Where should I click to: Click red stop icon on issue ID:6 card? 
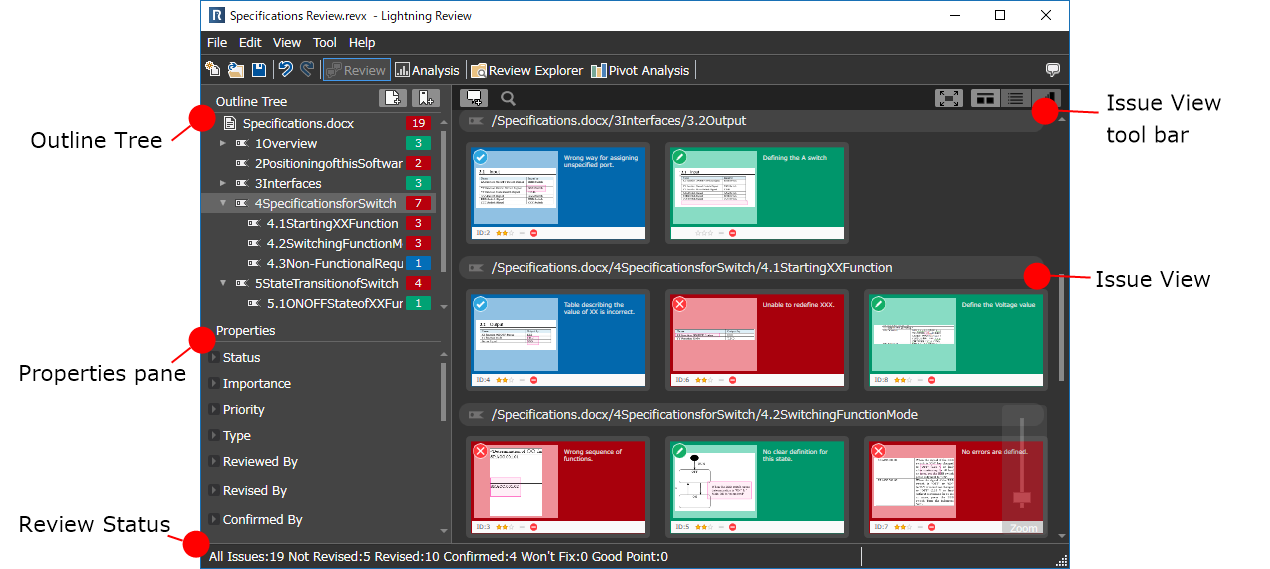coord(733,380)
